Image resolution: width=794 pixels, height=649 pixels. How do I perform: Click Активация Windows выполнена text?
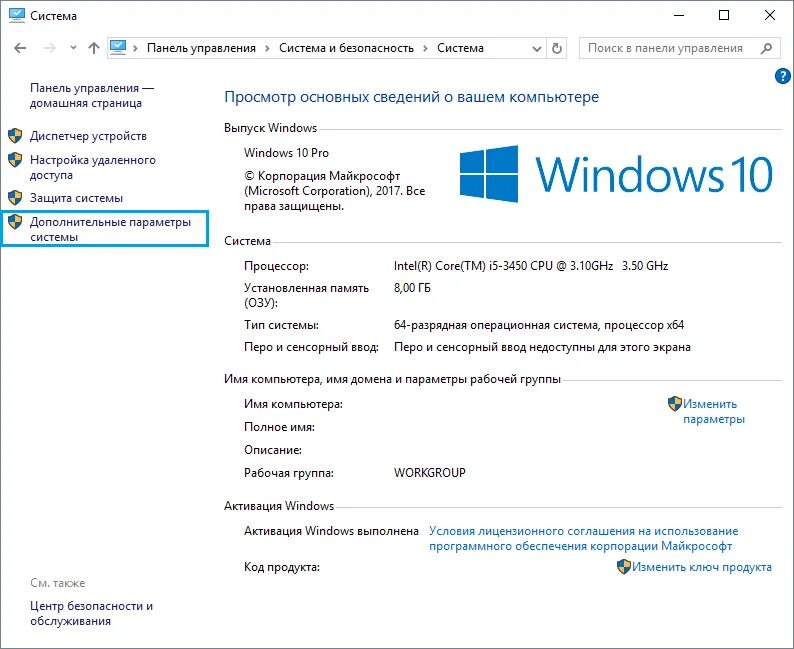point(331,531)
